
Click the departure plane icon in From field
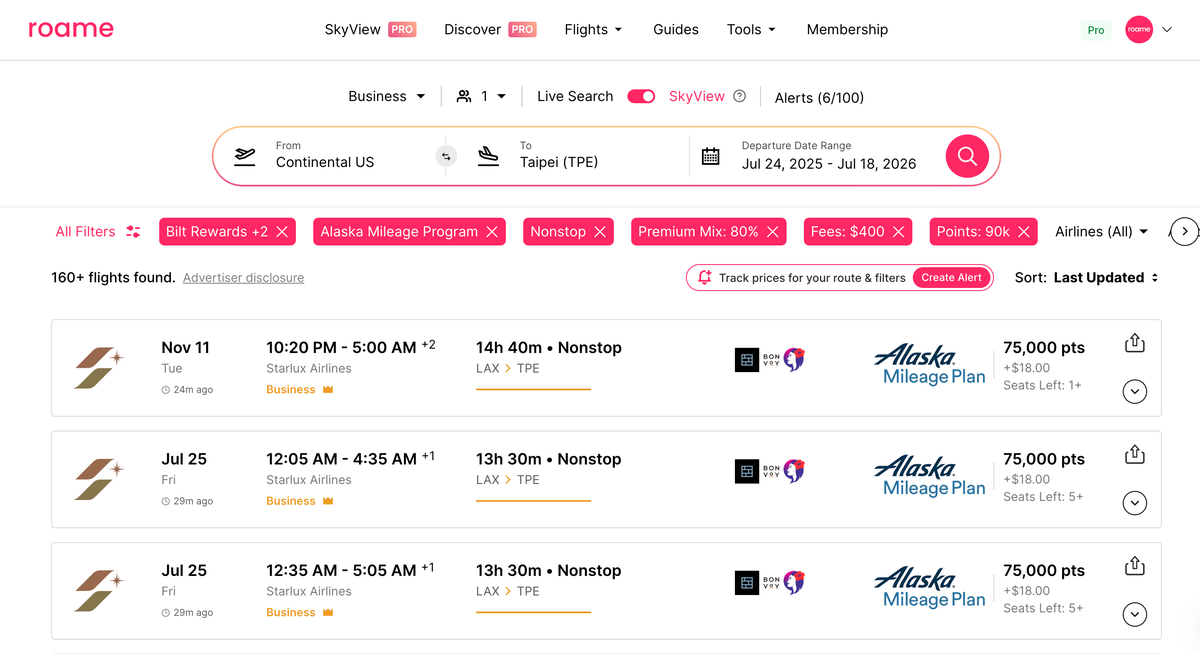[x=245, y=156]
